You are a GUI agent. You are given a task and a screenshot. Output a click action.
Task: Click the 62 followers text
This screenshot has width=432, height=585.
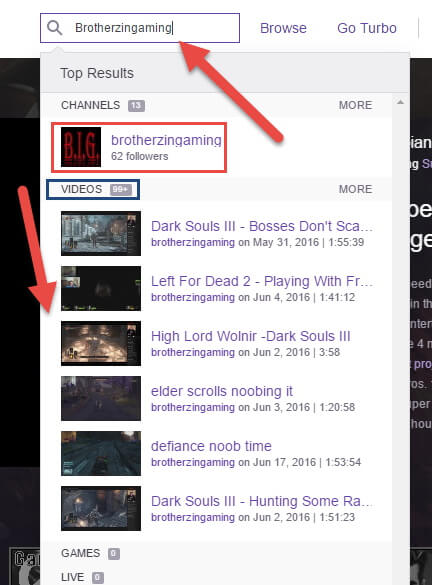140,156
